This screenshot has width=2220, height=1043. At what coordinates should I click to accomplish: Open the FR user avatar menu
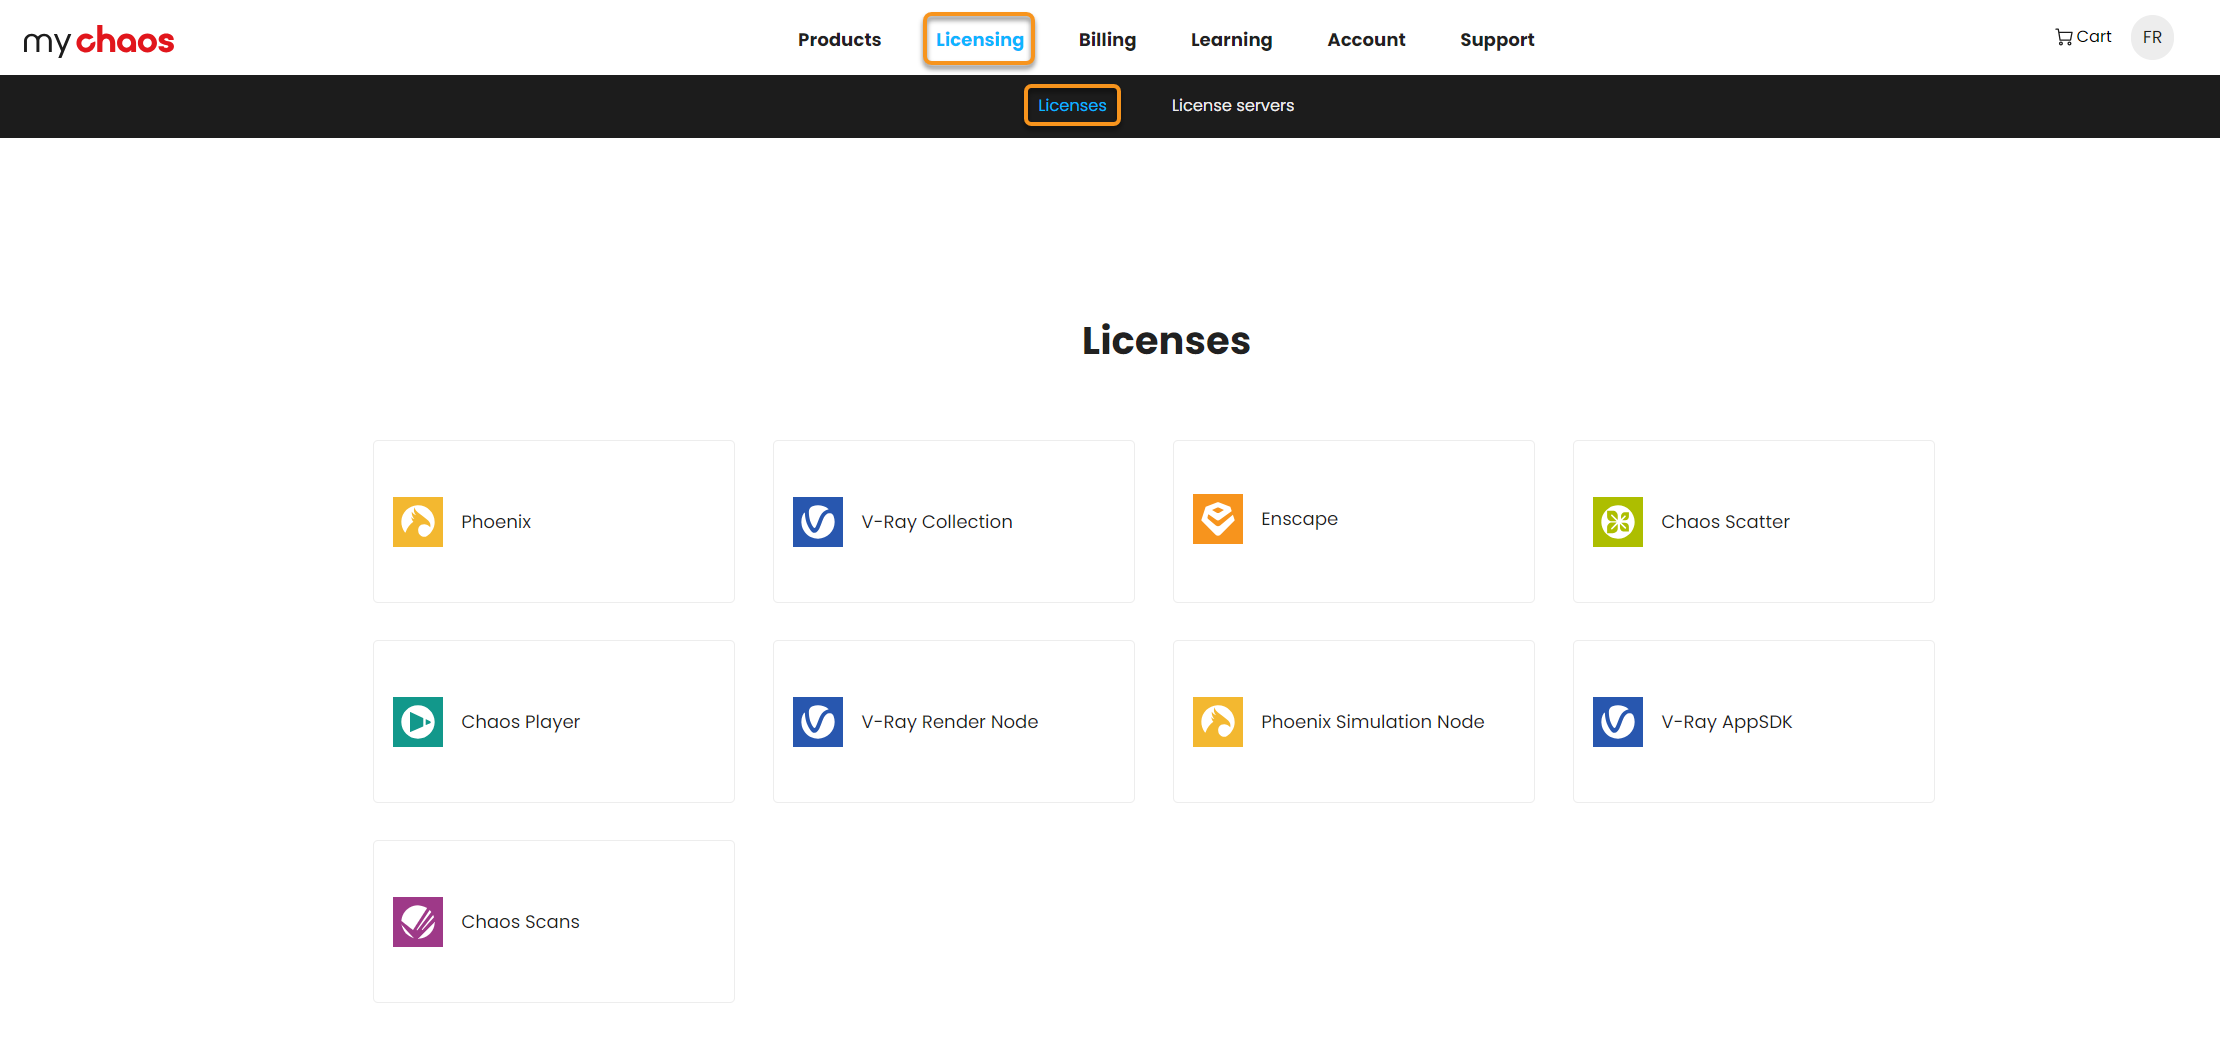coord(2152,37)
